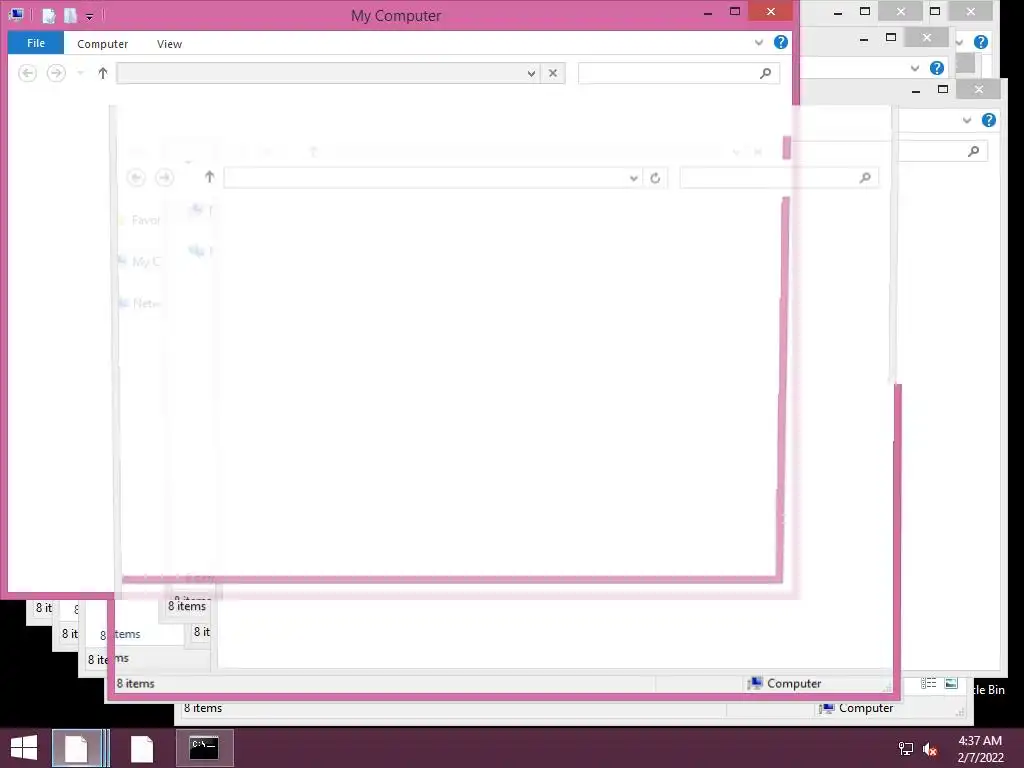Screen dimensions: 1024x768
Task: Click the My Computer window system icon
Action: (x=16, y=14)
